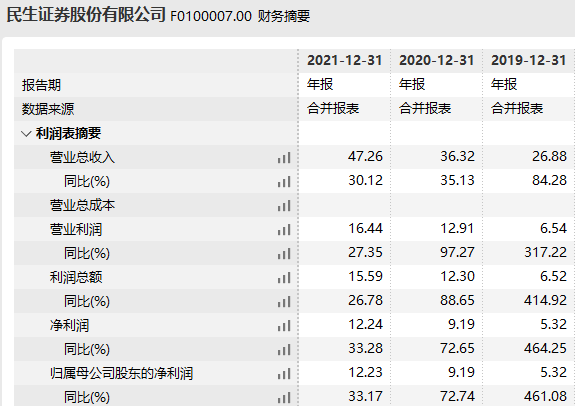
Task: Select 12.23 parent net profit cell
Action: tap(365, 373)
